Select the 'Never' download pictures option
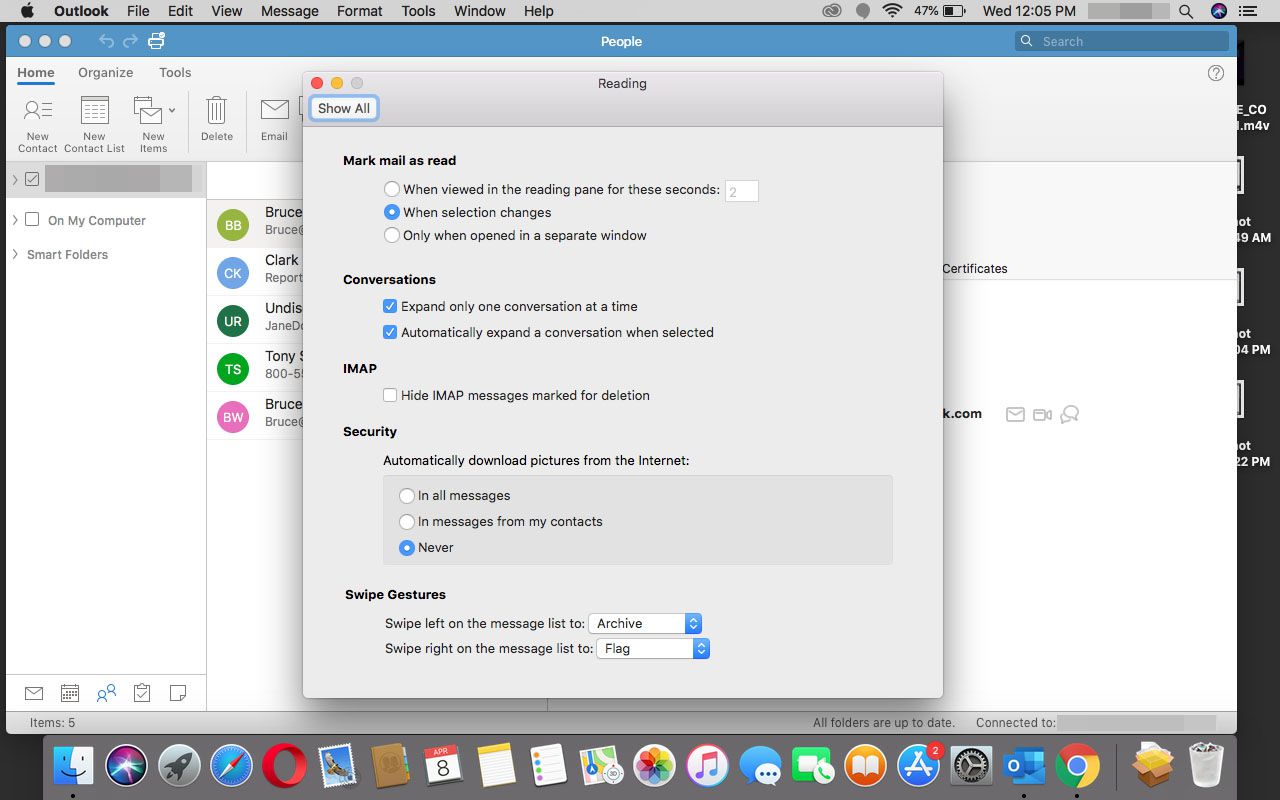 [406, 547]
